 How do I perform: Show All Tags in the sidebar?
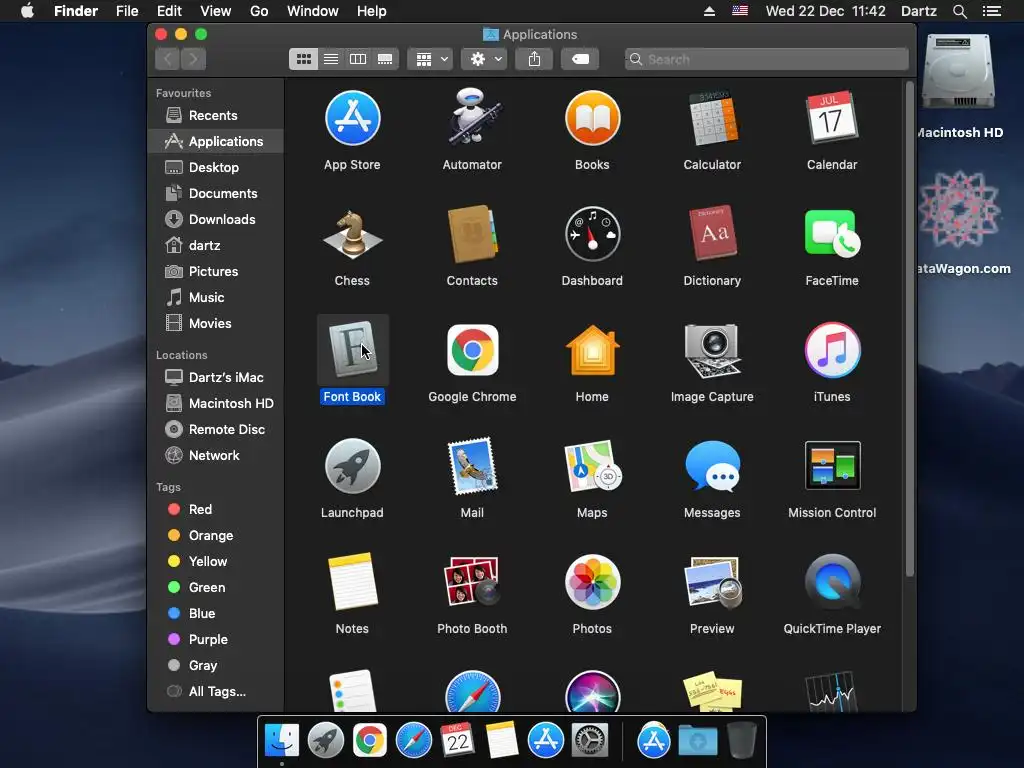(x=216, y=692)
